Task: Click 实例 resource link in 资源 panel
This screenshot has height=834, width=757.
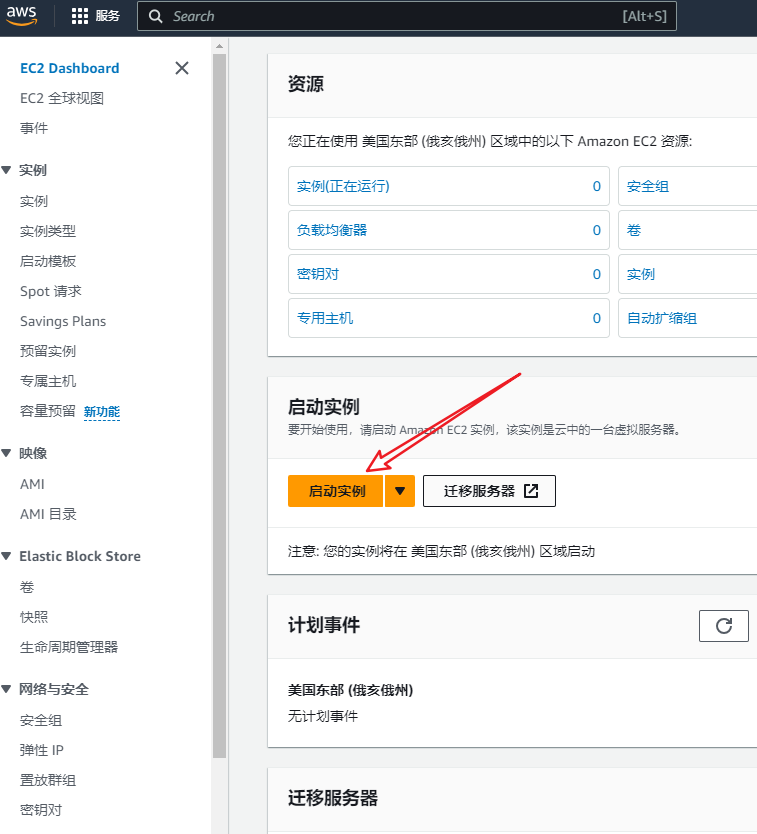Action: [641, 274]
